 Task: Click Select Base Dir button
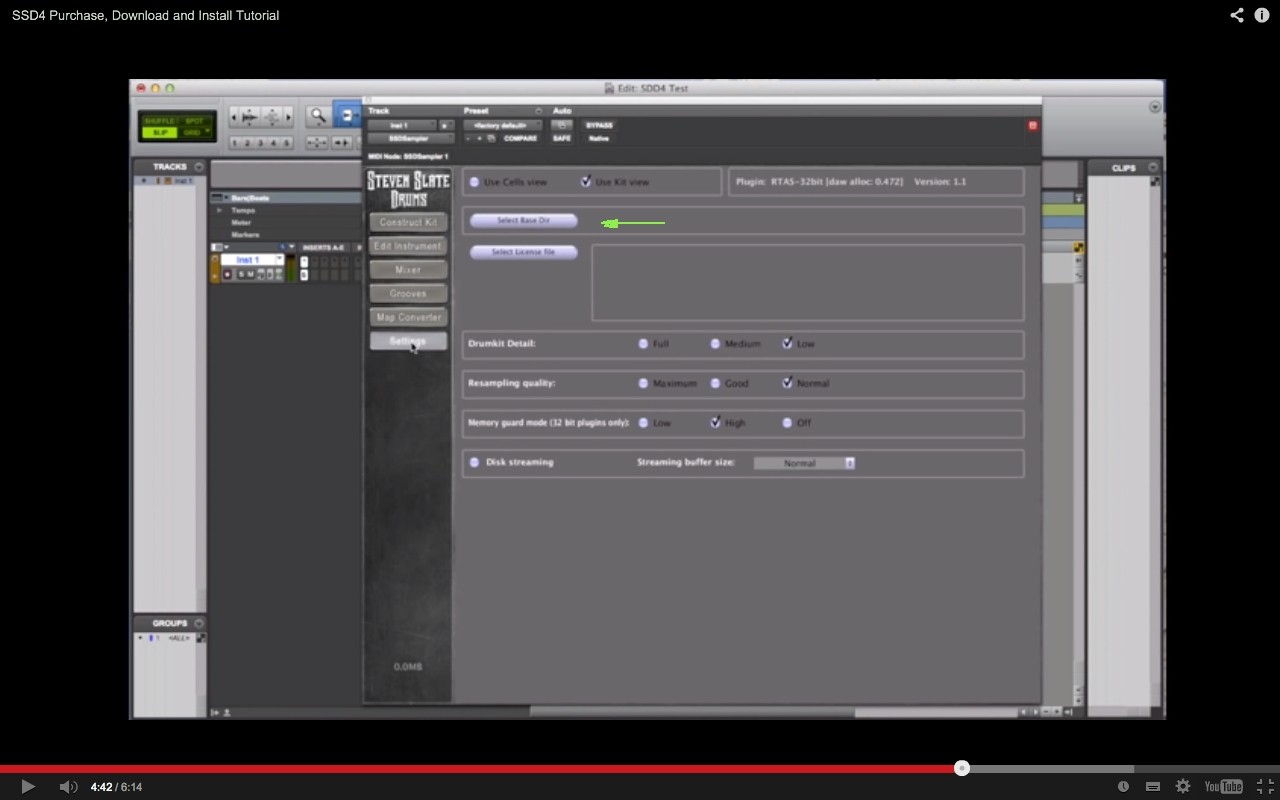pos(523,220)
